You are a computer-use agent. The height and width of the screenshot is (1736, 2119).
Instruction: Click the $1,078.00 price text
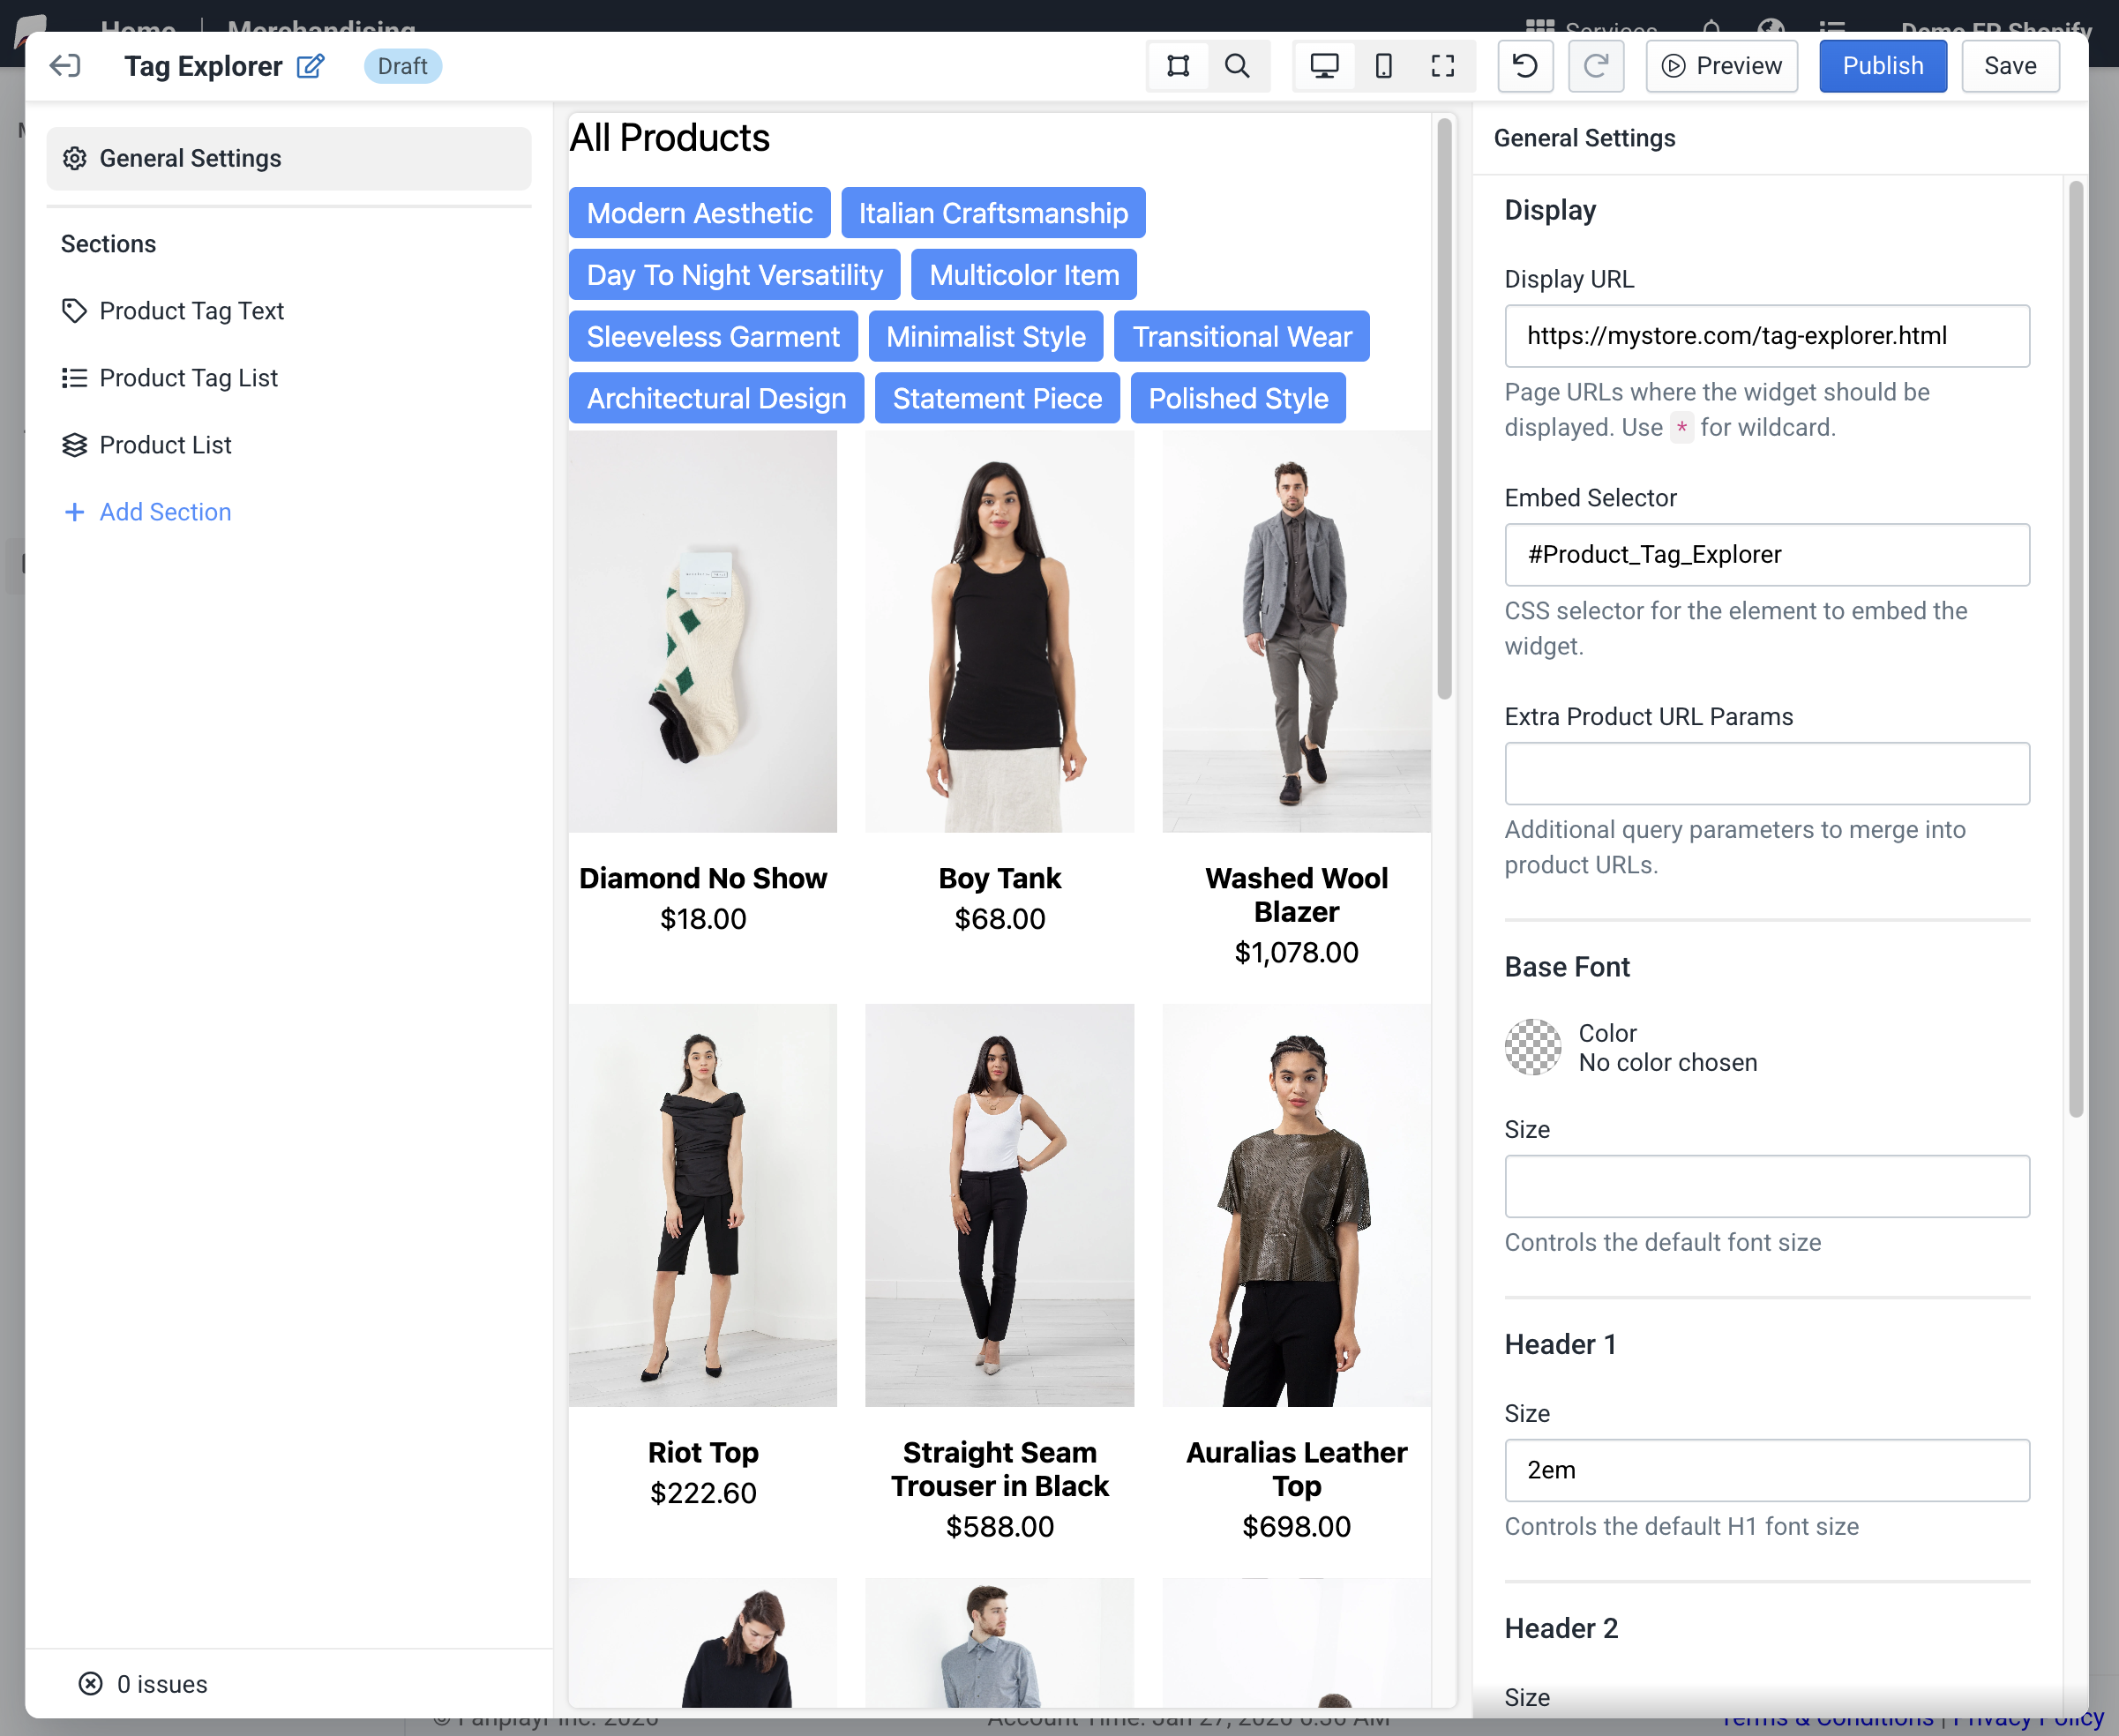1296,953
